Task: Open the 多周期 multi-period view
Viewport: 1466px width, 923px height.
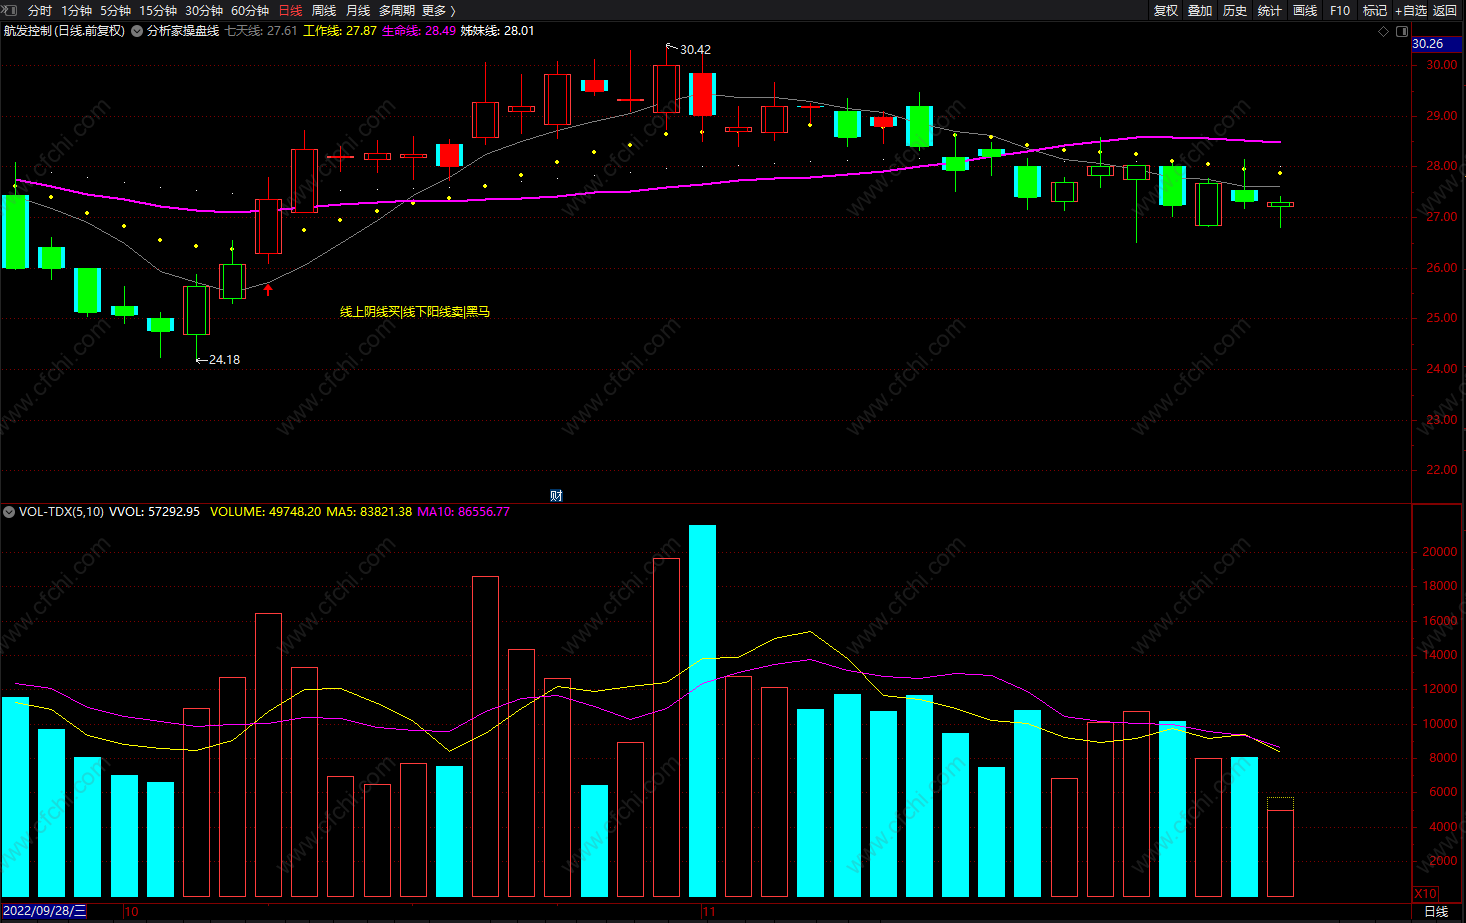Action: click(x=397, y=10)
